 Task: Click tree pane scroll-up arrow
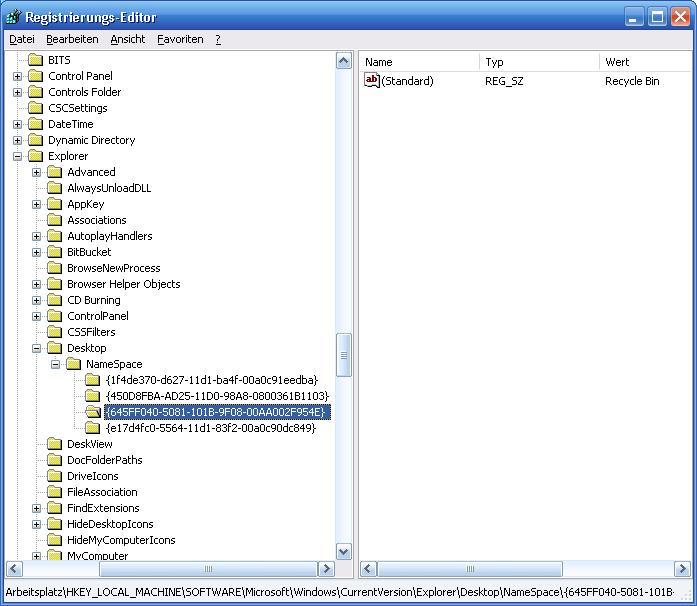coord(344,60)
